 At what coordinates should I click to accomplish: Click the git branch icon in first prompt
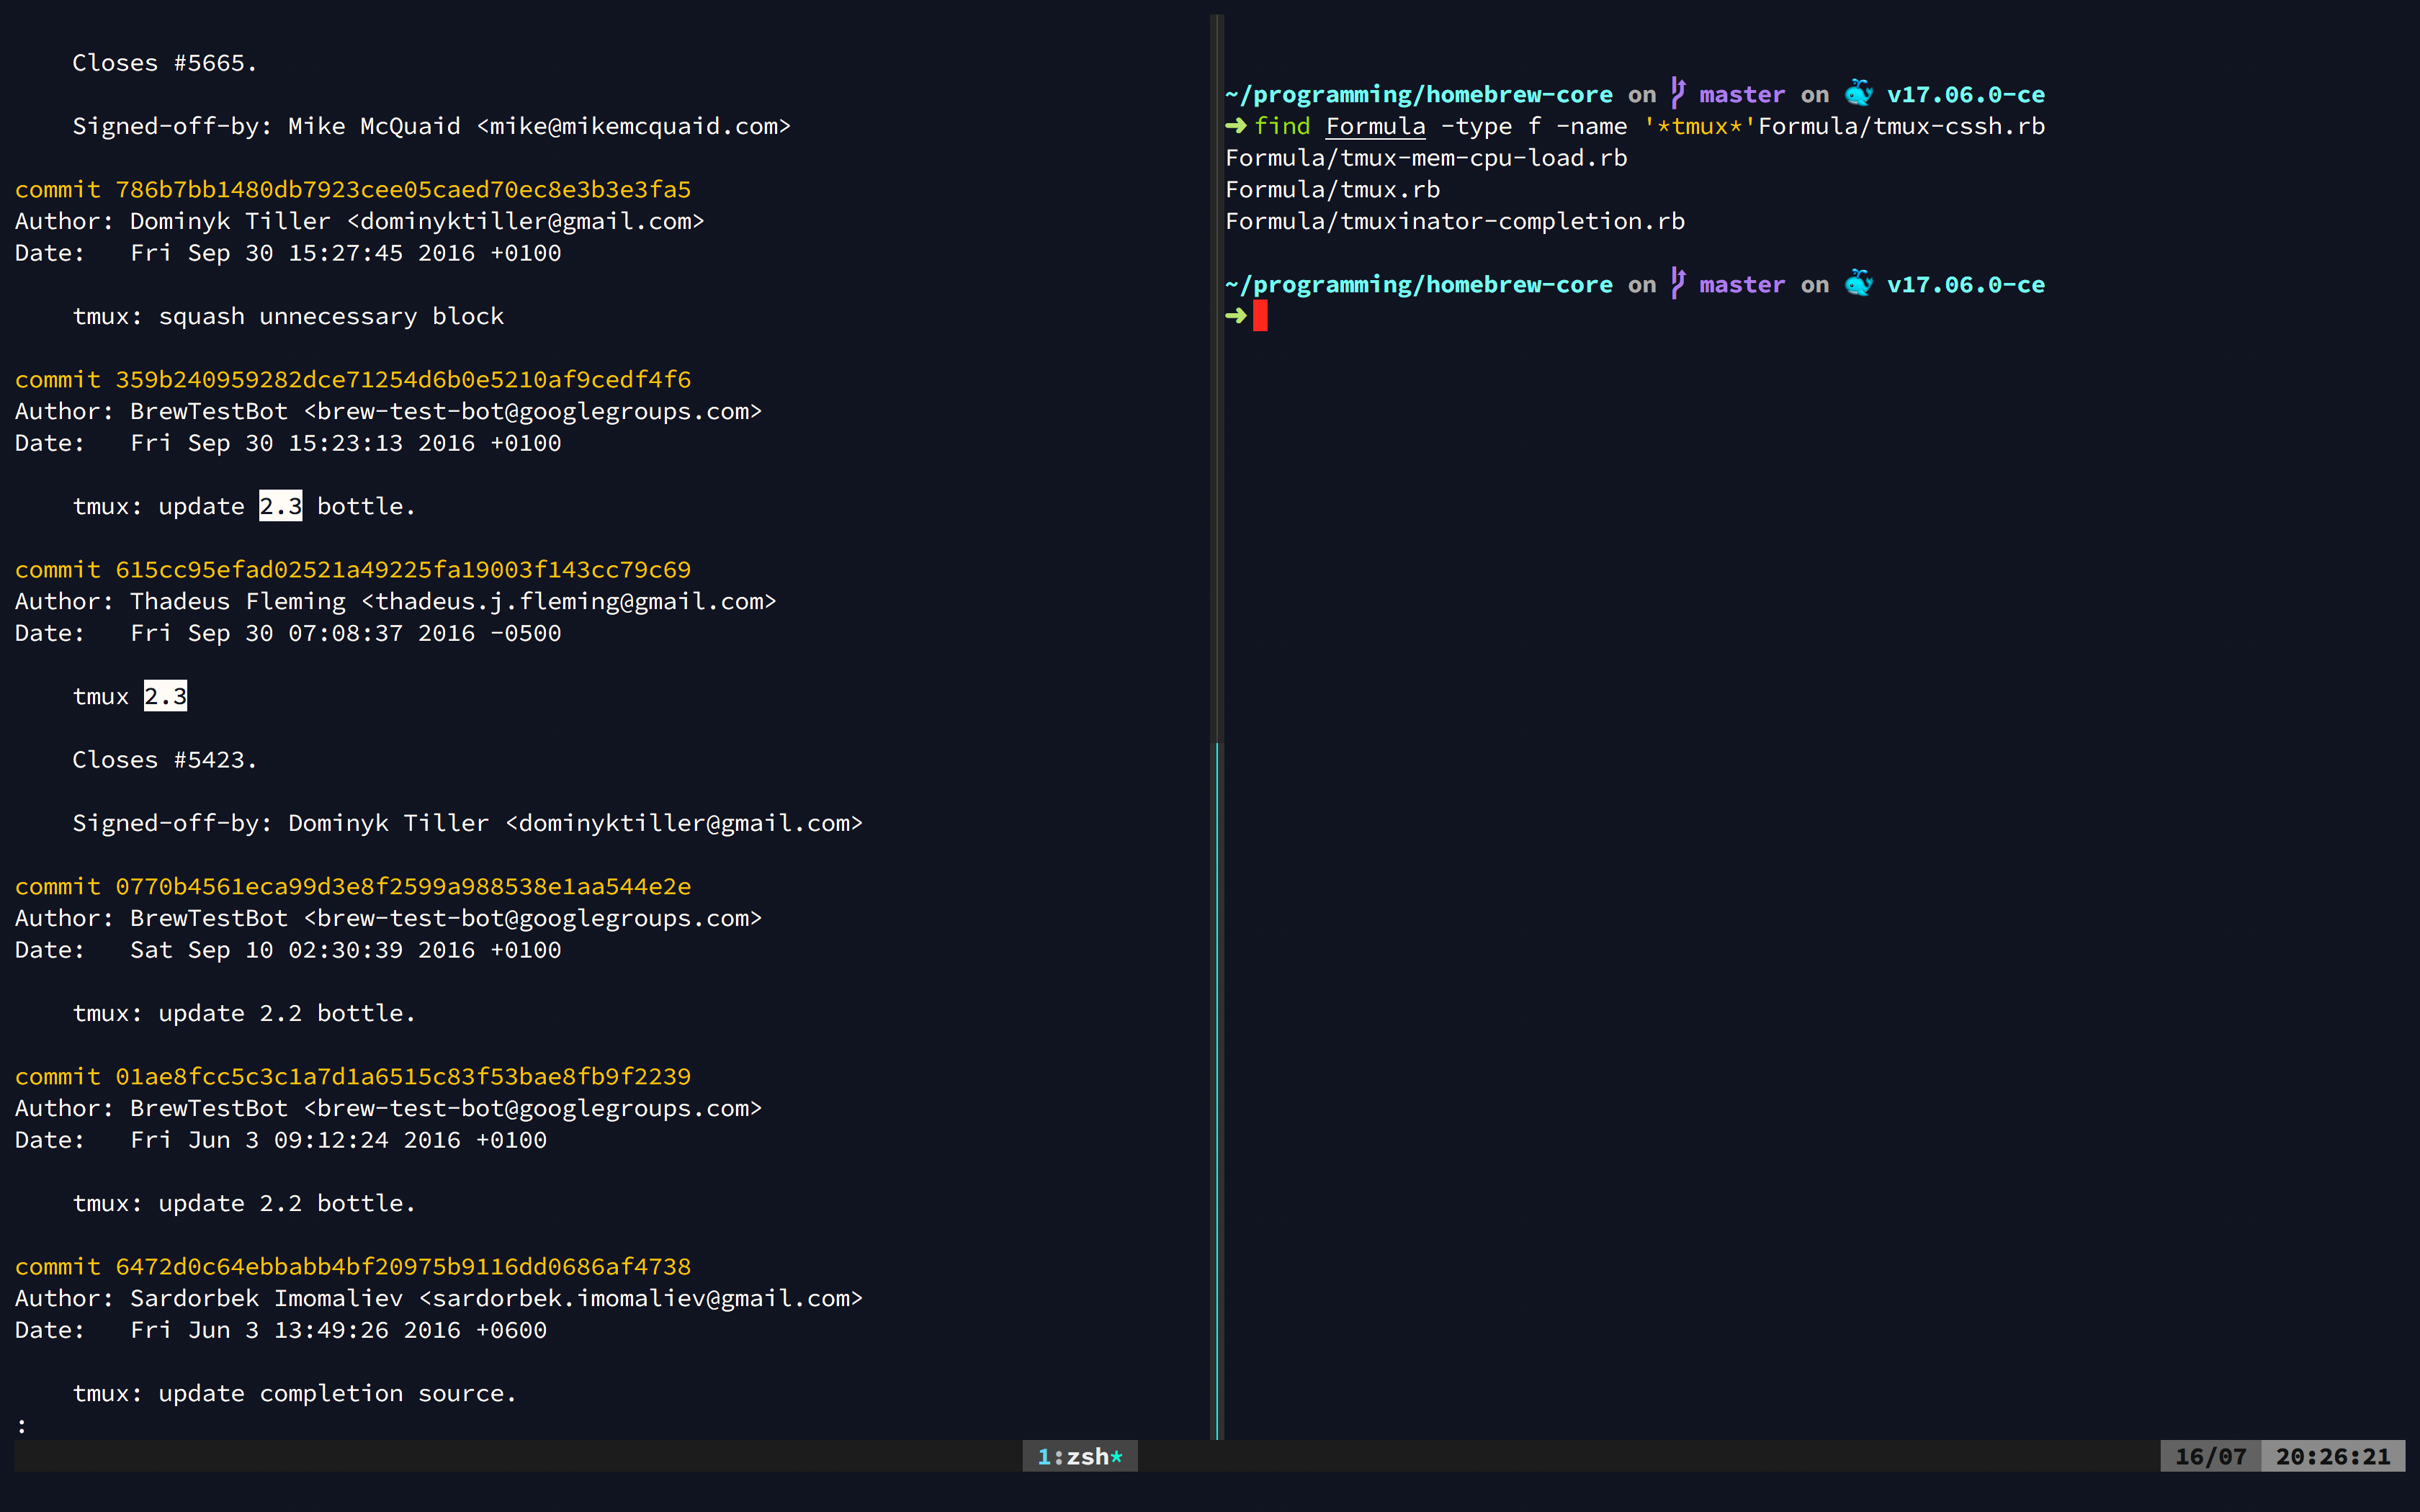[1678, 93]
